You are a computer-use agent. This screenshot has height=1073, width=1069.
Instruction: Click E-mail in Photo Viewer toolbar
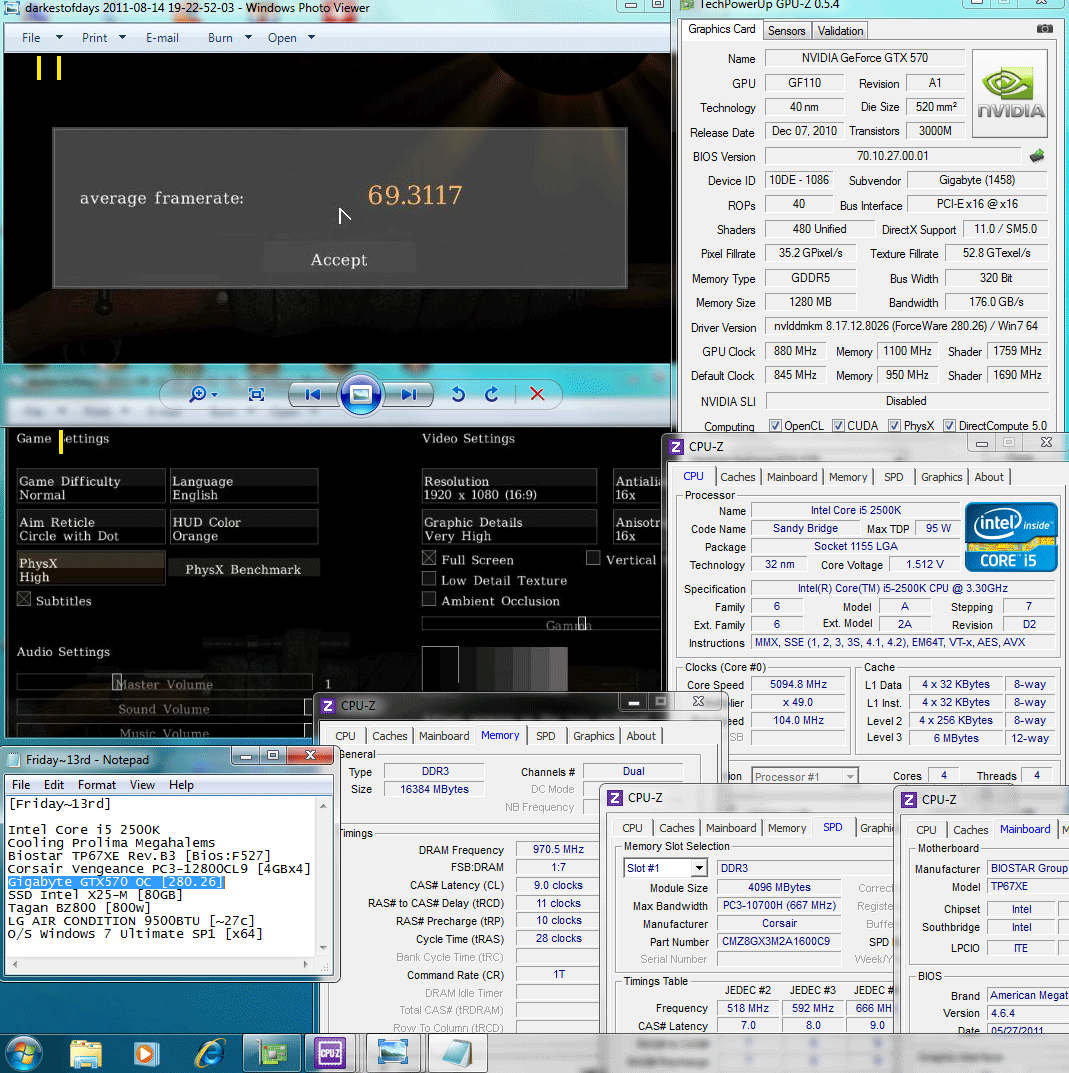point(162,38)
